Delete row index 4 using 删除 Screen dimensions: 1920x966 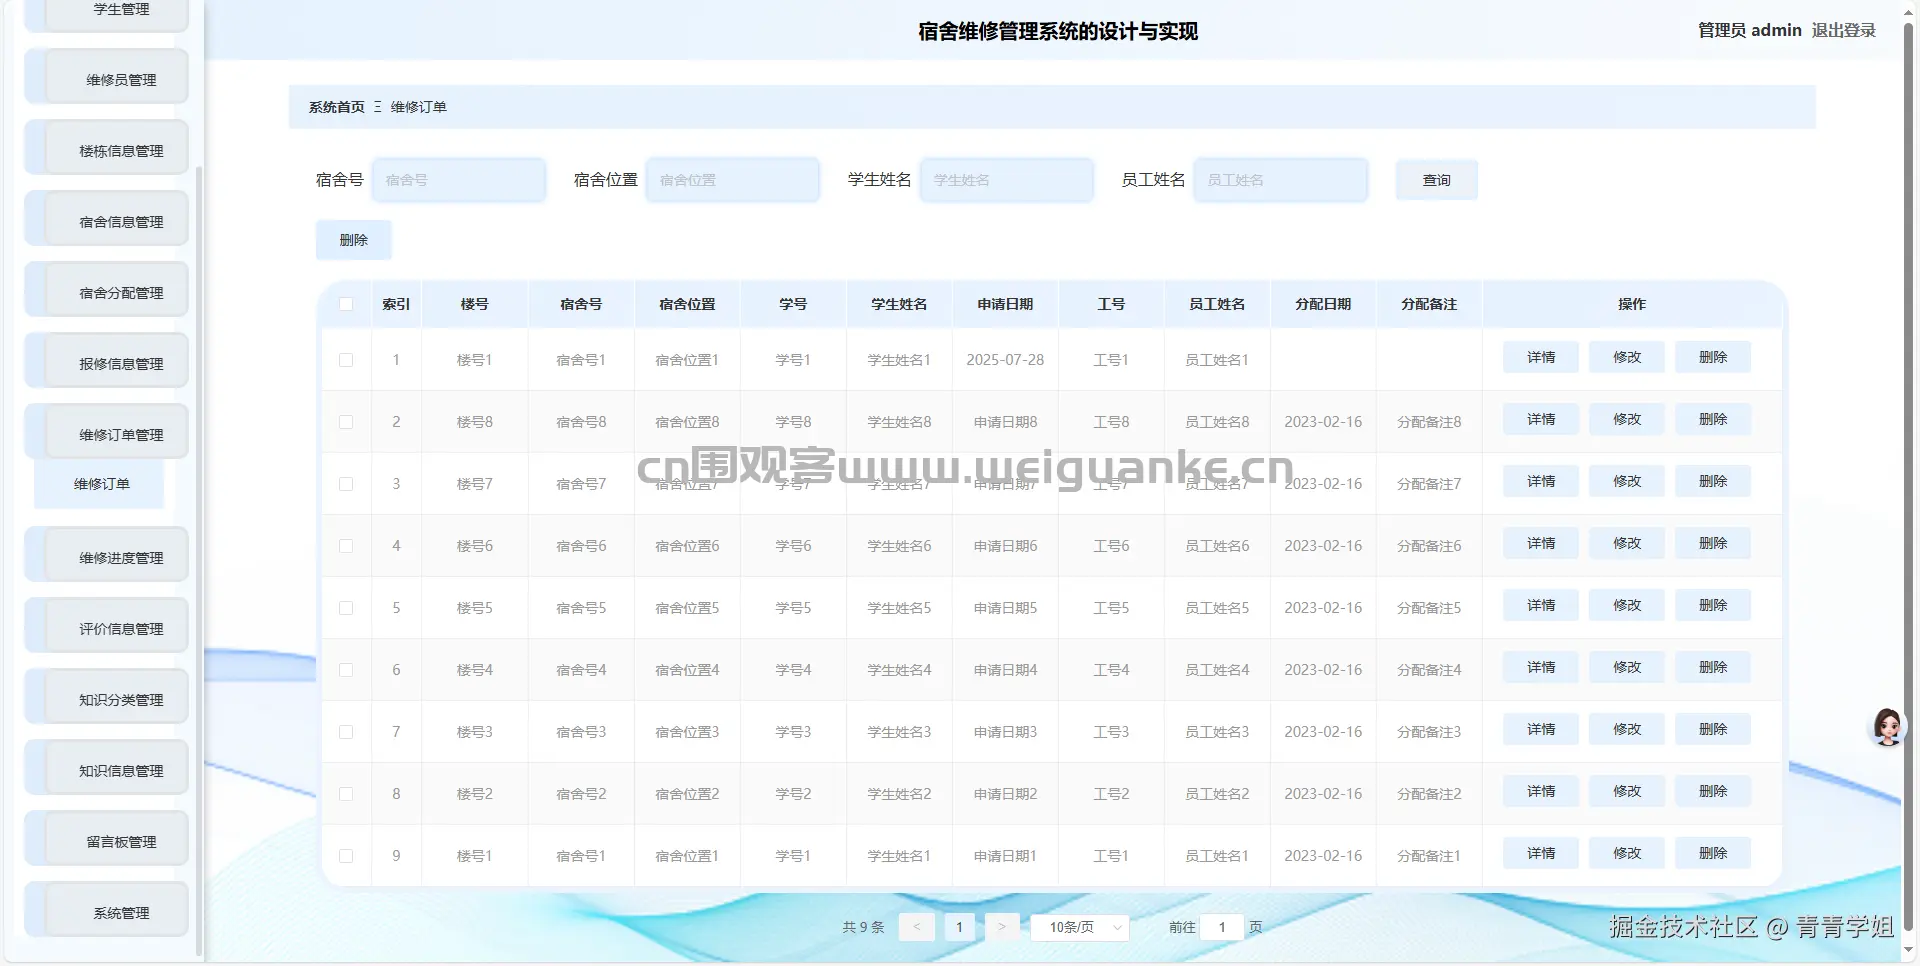click(x=1713, y=543)
